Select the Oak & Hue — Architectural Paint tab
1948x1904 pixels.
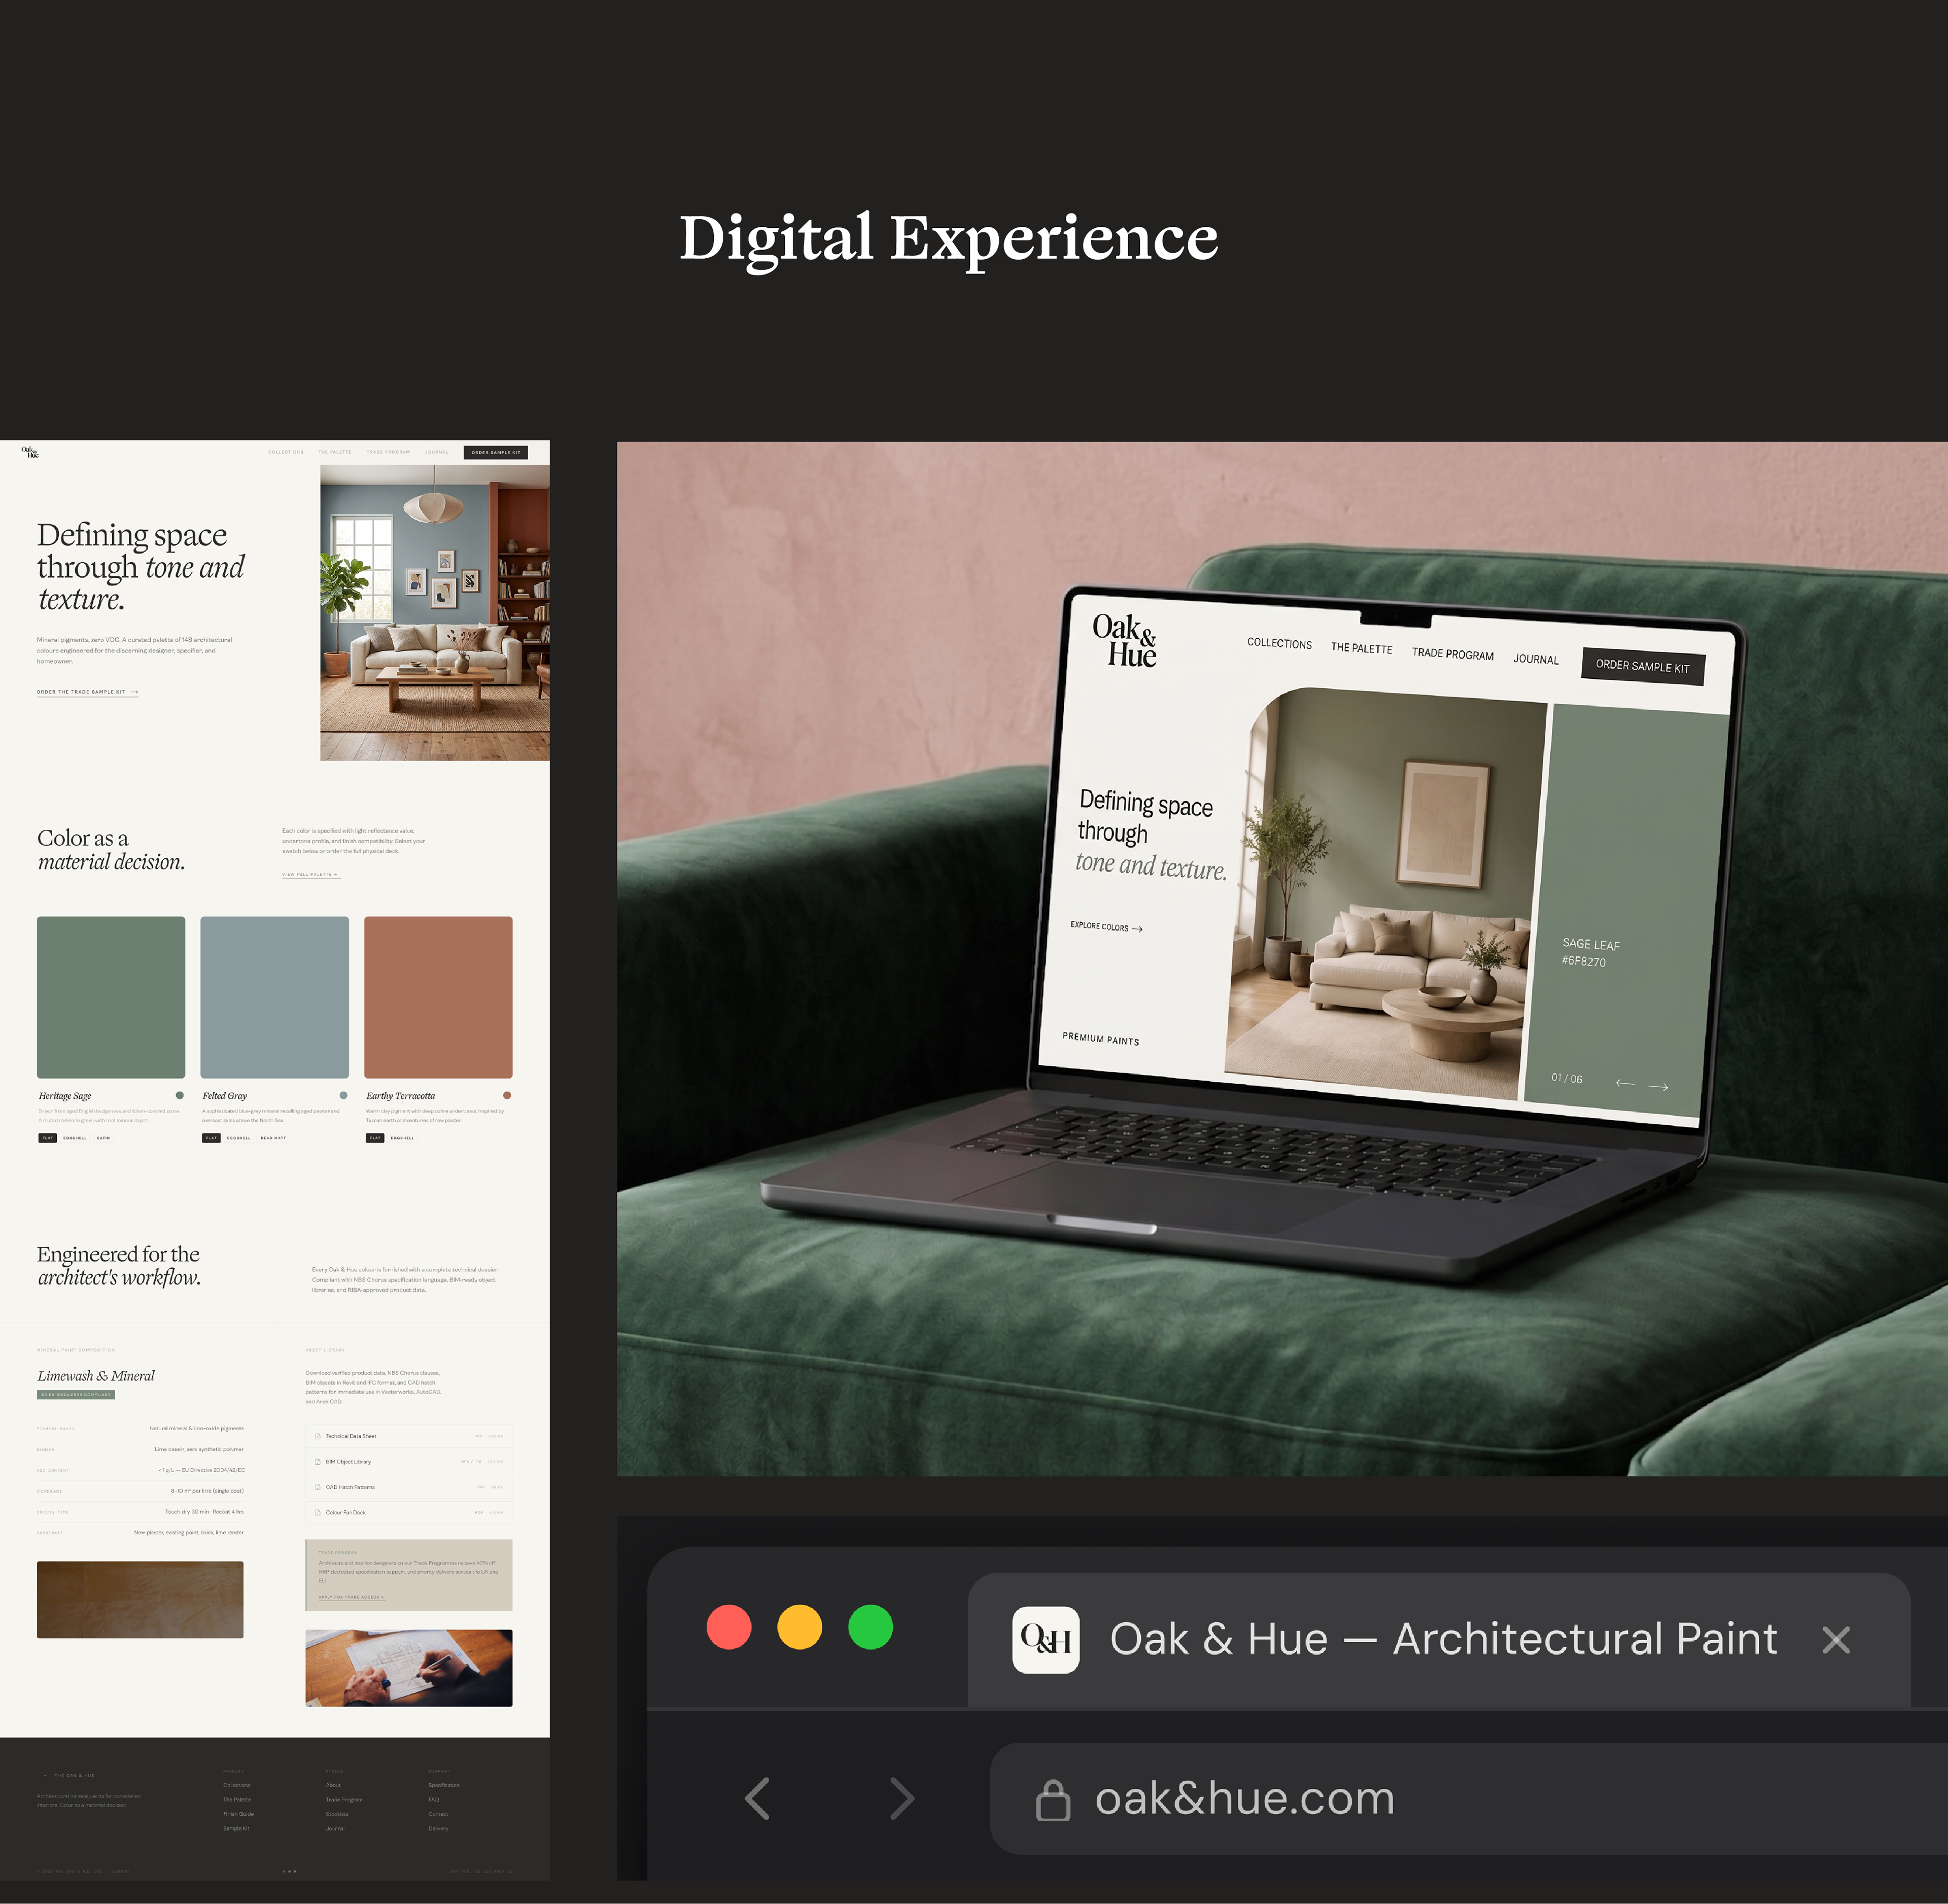click(x=1438, y=1640)
